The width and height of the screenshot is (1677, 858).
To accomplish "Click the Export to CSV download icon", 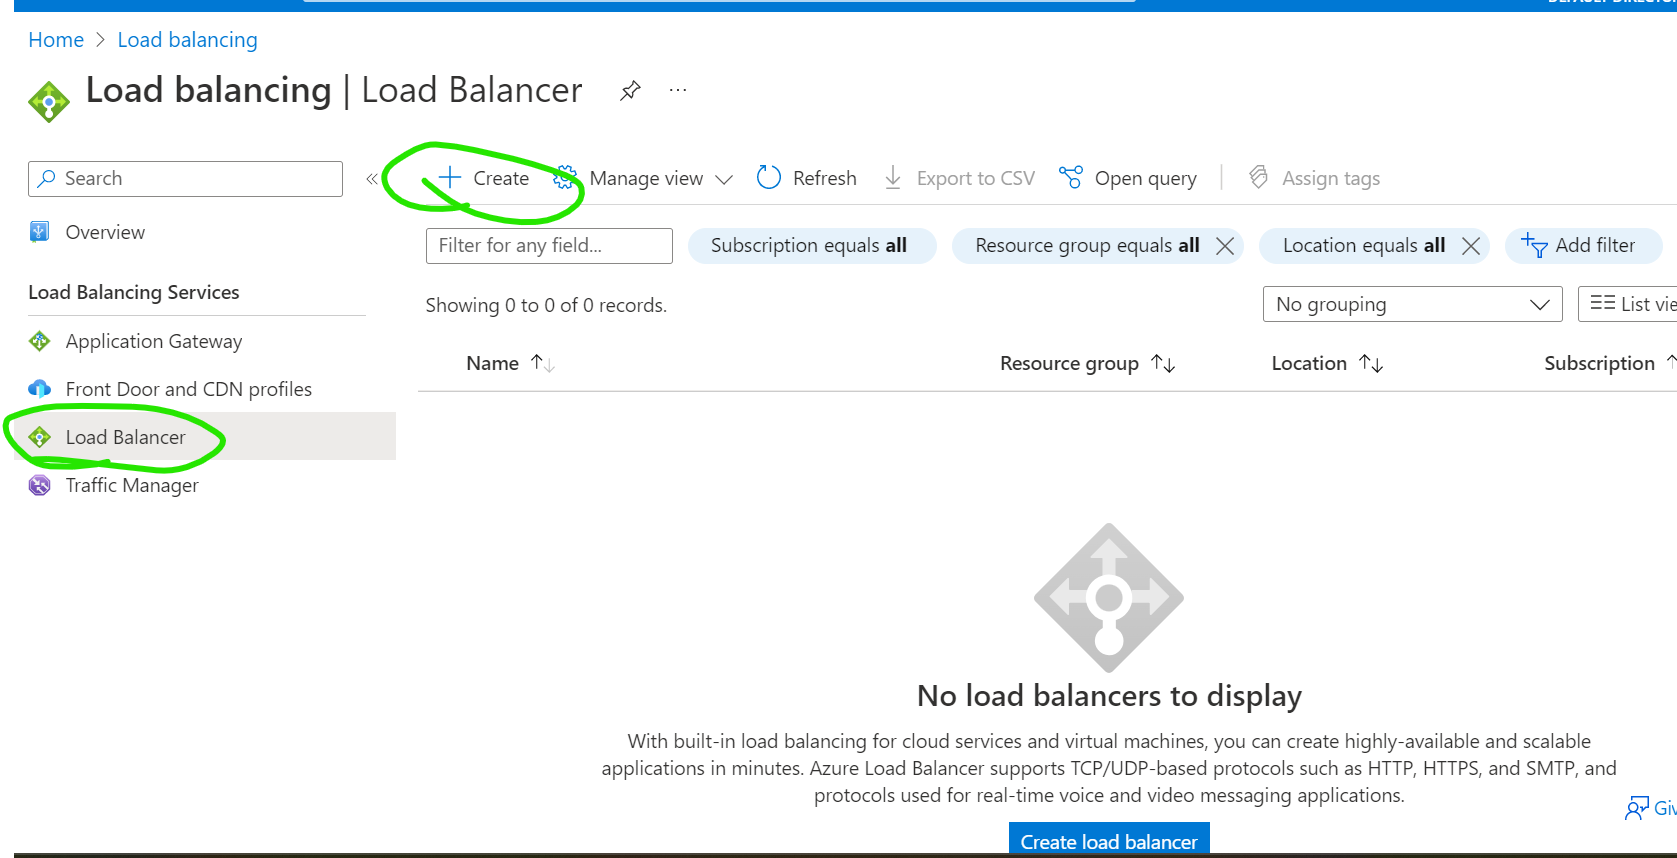I will (x=893, y=178).
